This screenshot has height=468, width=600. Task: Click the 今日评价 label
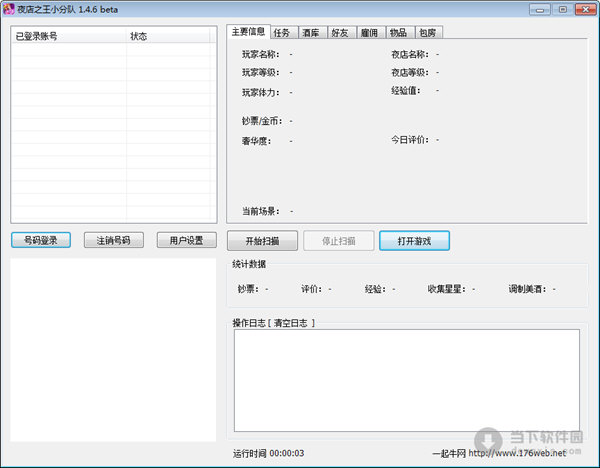point(410,140)
